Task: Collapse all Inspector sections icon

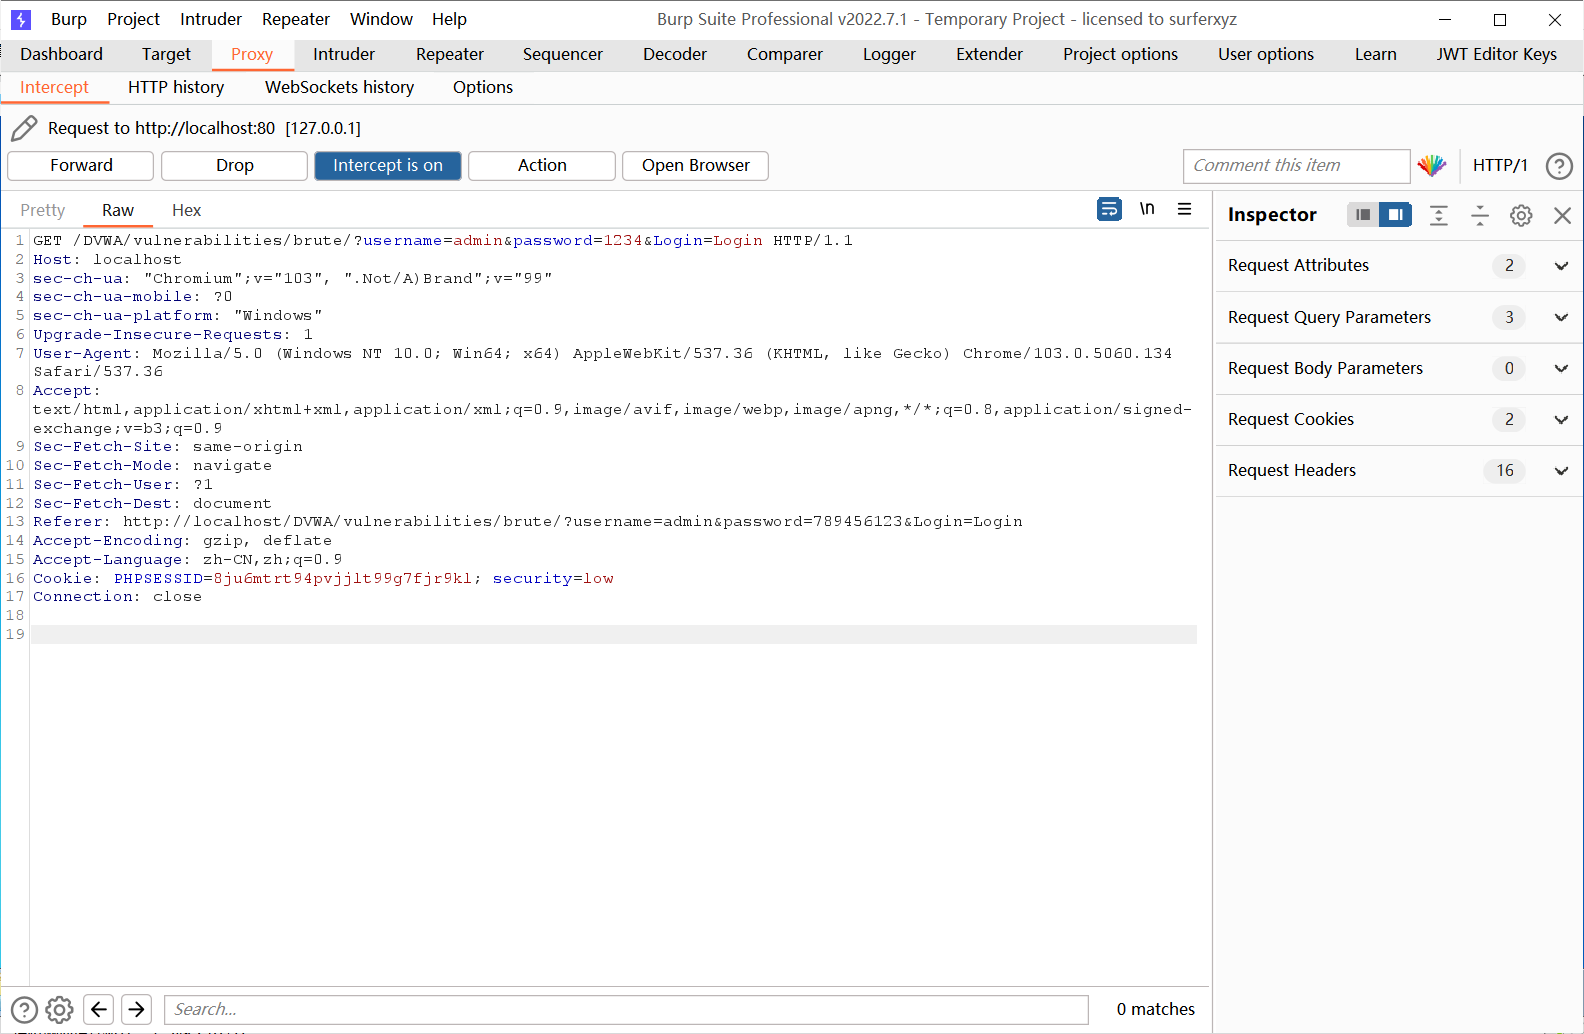Action: click(x=1480, y=215)
